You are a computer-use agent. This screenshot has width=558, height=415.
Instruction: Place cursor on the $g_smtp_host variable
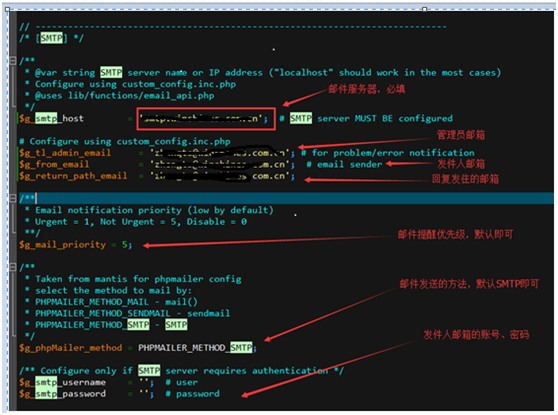(52, 118)
